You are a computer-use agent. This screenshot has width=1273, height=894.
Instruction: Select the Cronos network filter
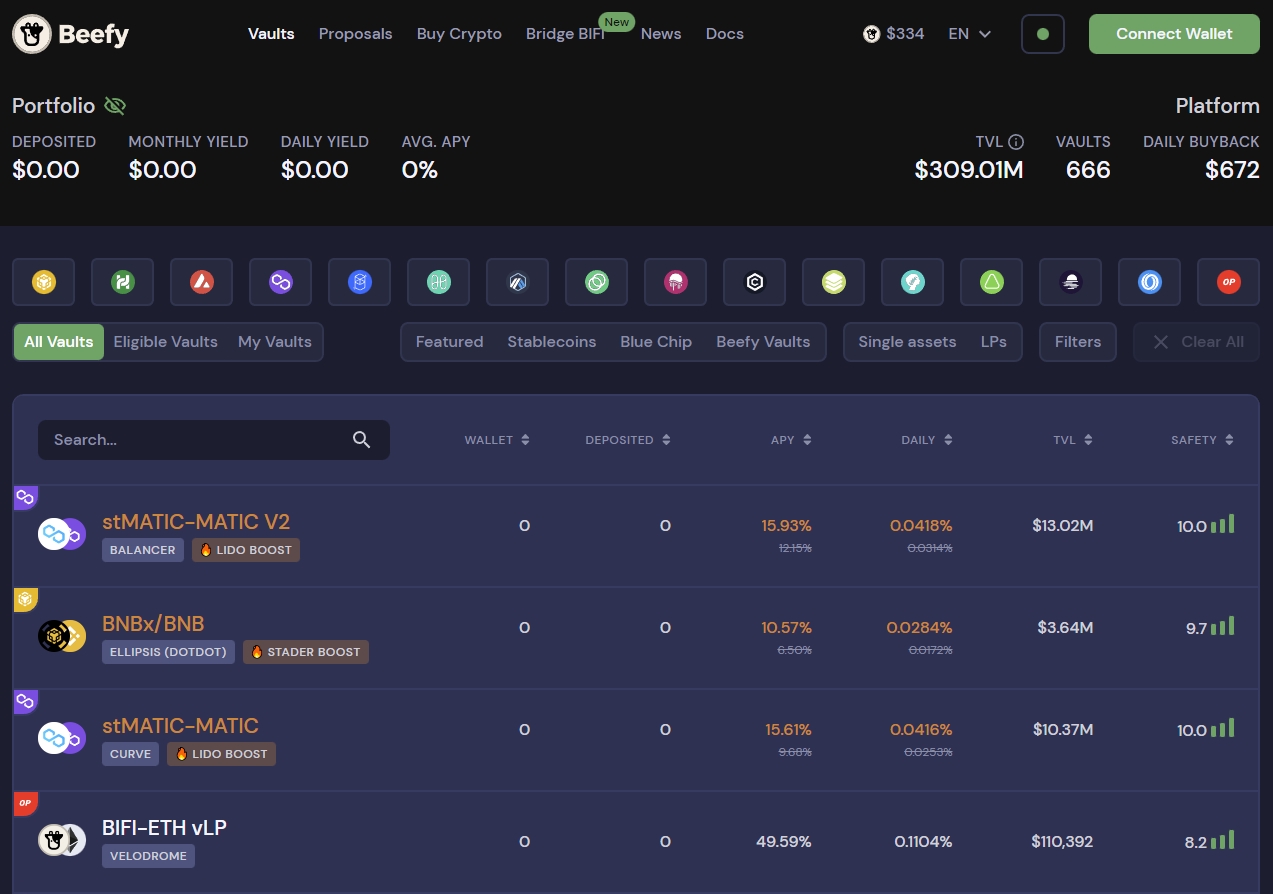[x=754, y=282]
